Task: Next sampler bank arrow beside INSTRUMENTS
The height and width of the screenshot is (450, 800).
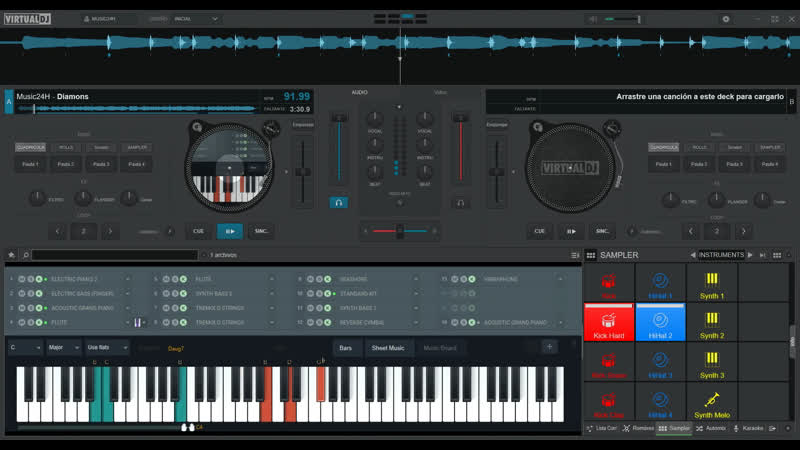Action: tap(750, 255)
